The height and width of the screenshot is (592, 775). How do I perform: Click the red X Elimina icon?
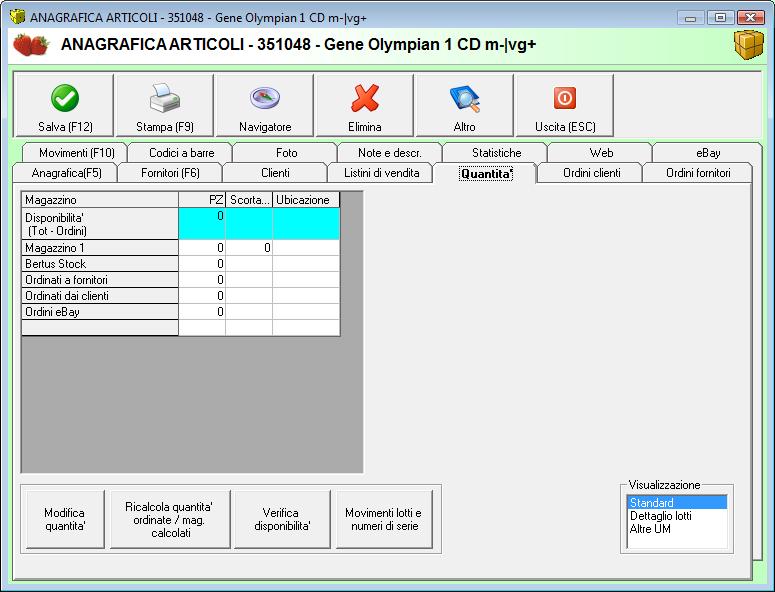tap(365, 98)
